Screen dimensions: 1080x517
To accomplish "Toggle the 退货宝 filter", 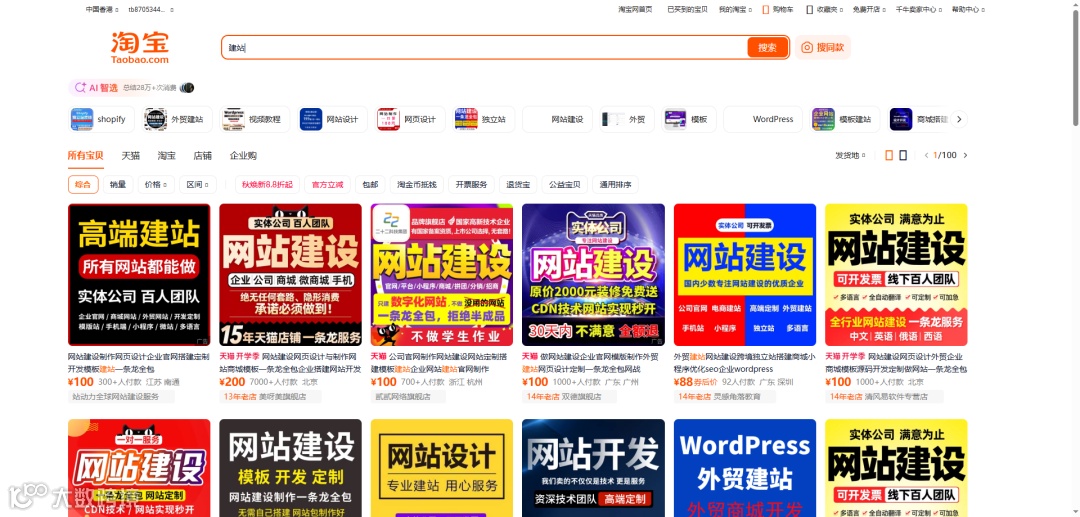I will 517,184.
